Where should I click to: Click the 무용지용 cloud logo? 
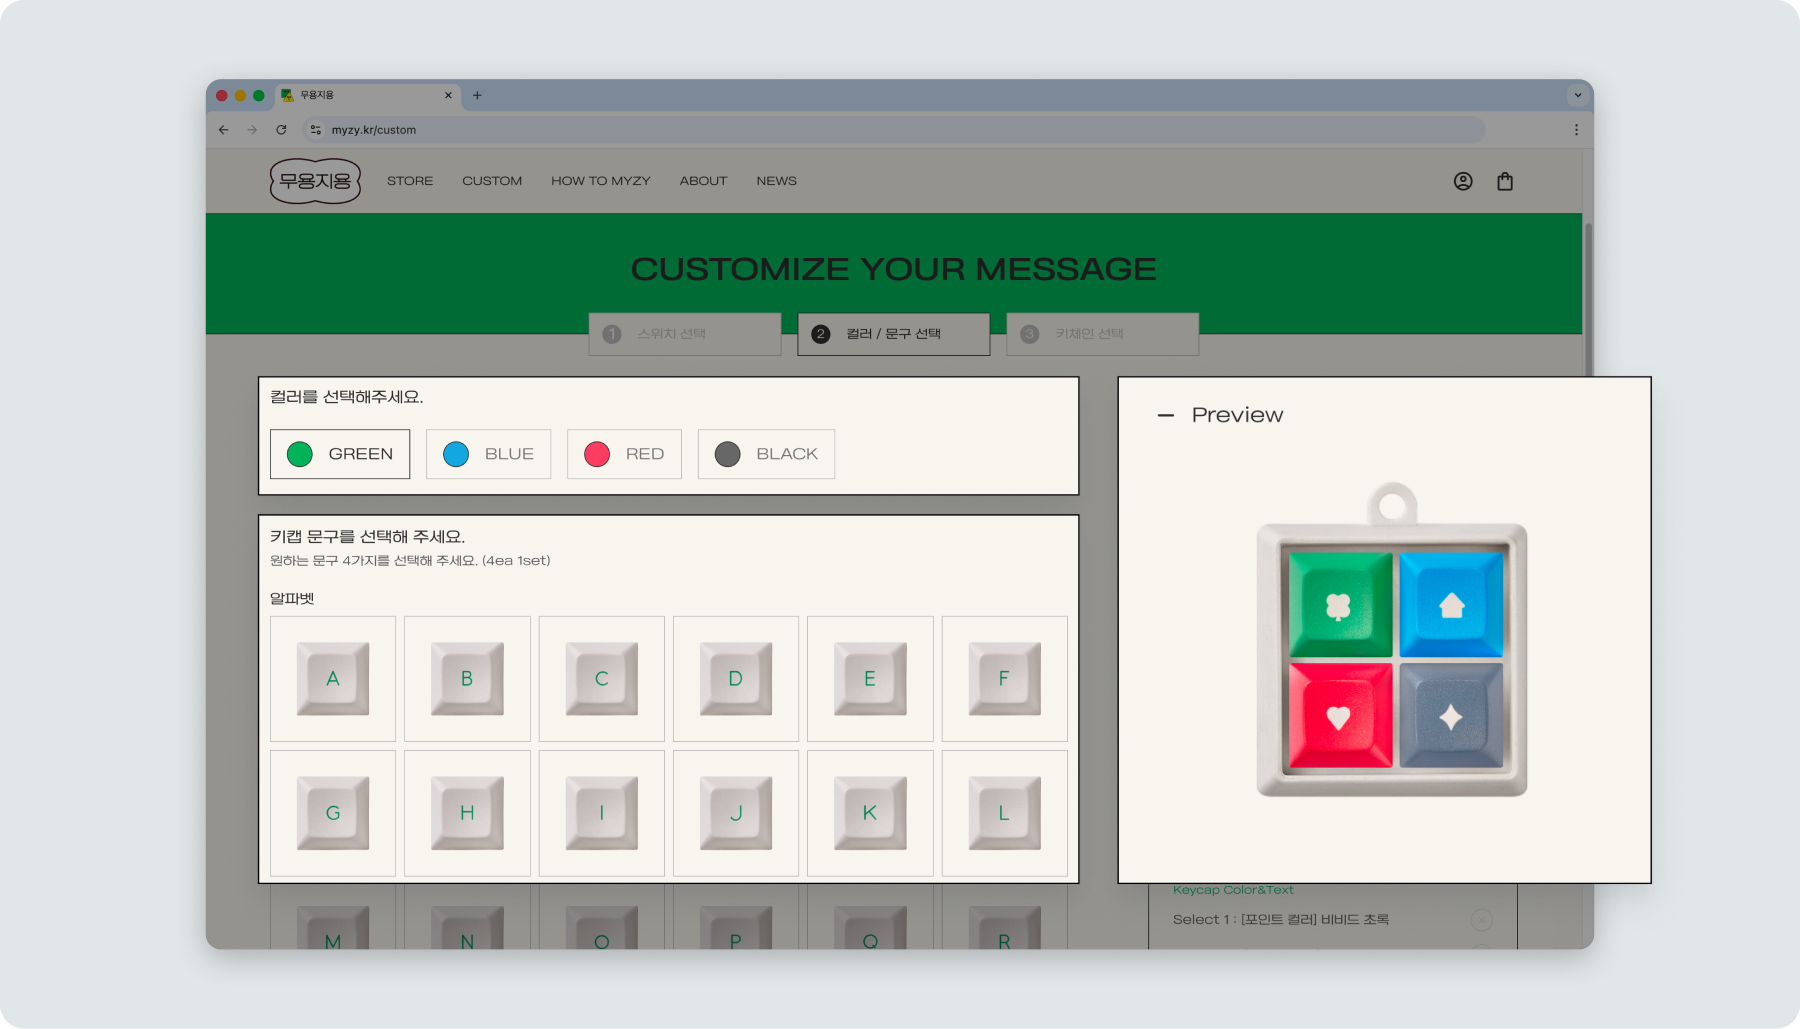point(315,181)
